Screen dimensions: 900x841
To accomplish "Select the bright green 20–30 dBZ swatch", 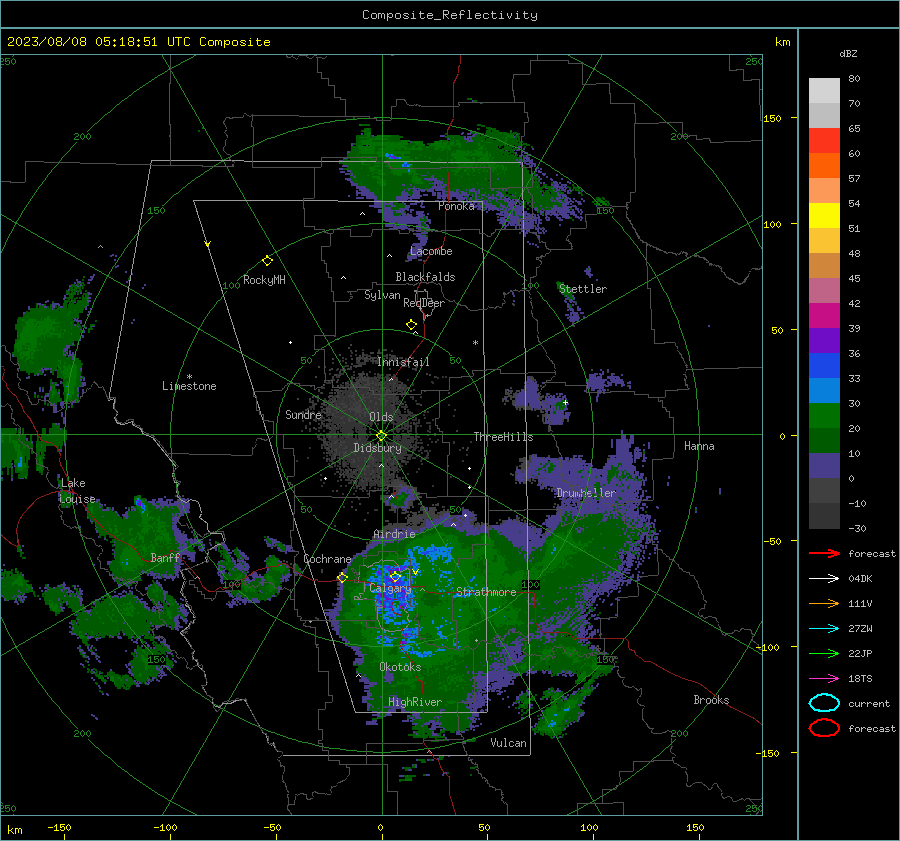I will (x=824, y=416).
